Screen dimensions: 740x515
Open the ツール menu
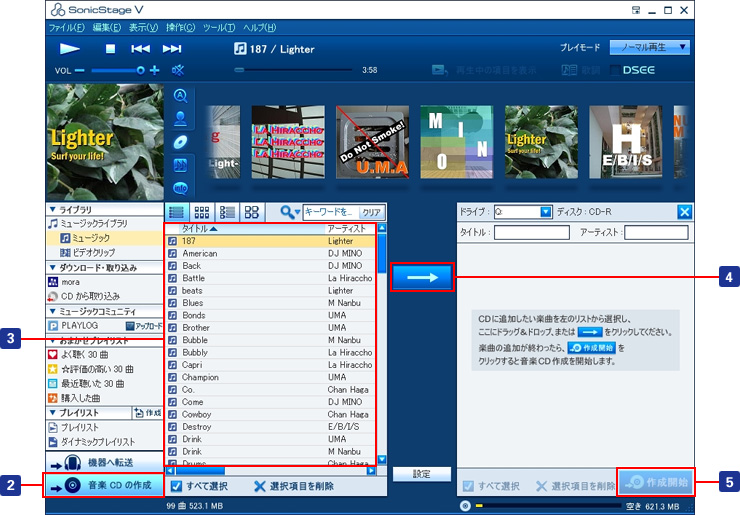[x=219, y=27]
